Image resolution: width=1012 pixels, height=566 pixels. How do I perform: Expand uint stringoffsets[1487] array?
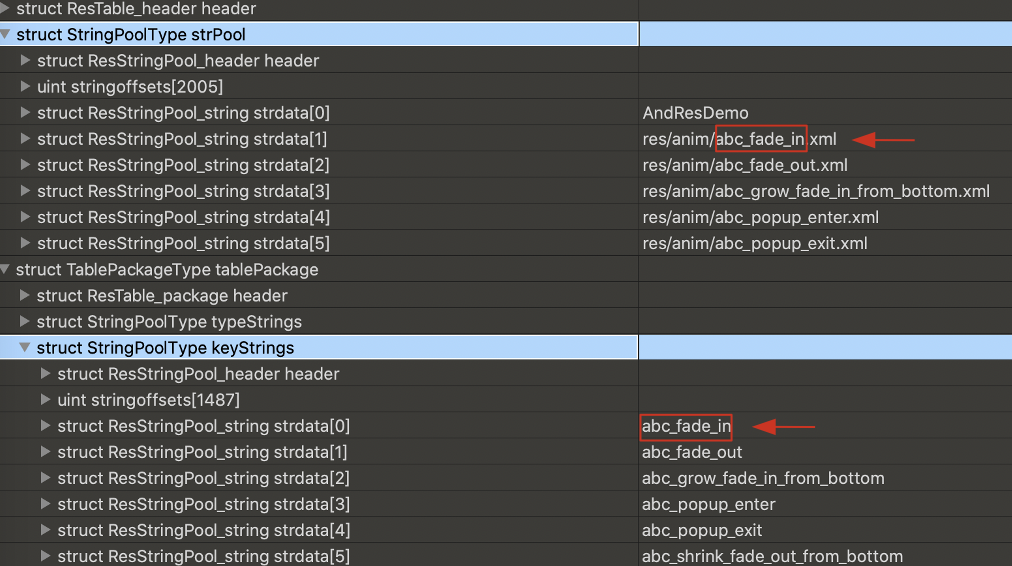pyautogui.click(x=46, y=400)
